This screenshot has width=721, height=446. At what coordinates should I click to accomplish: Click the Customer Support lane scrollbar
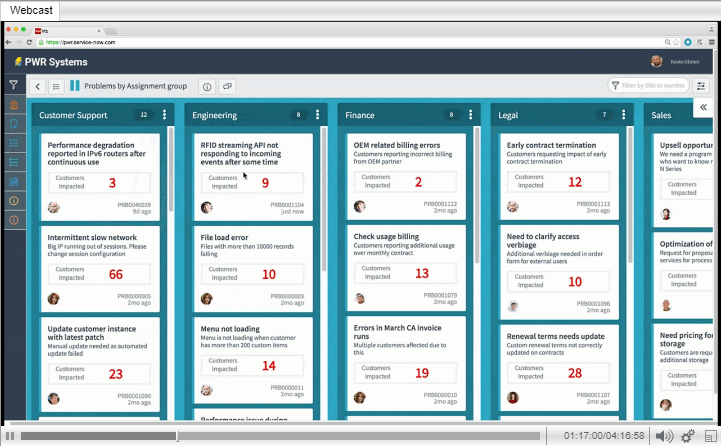point(171,169)
